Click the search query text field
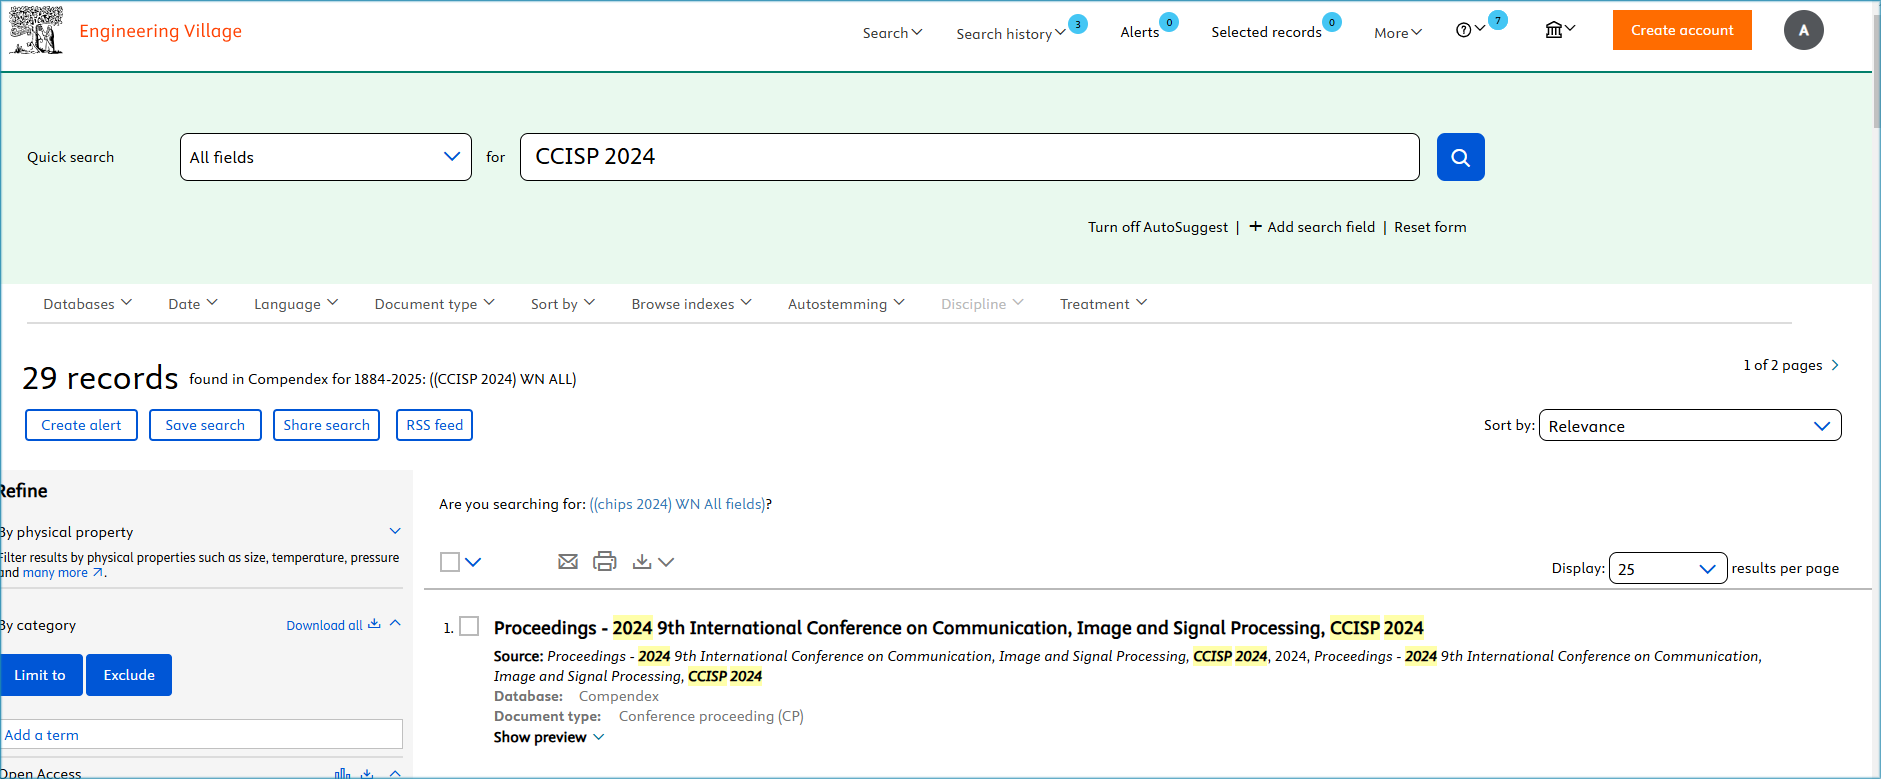 [969, 157]
